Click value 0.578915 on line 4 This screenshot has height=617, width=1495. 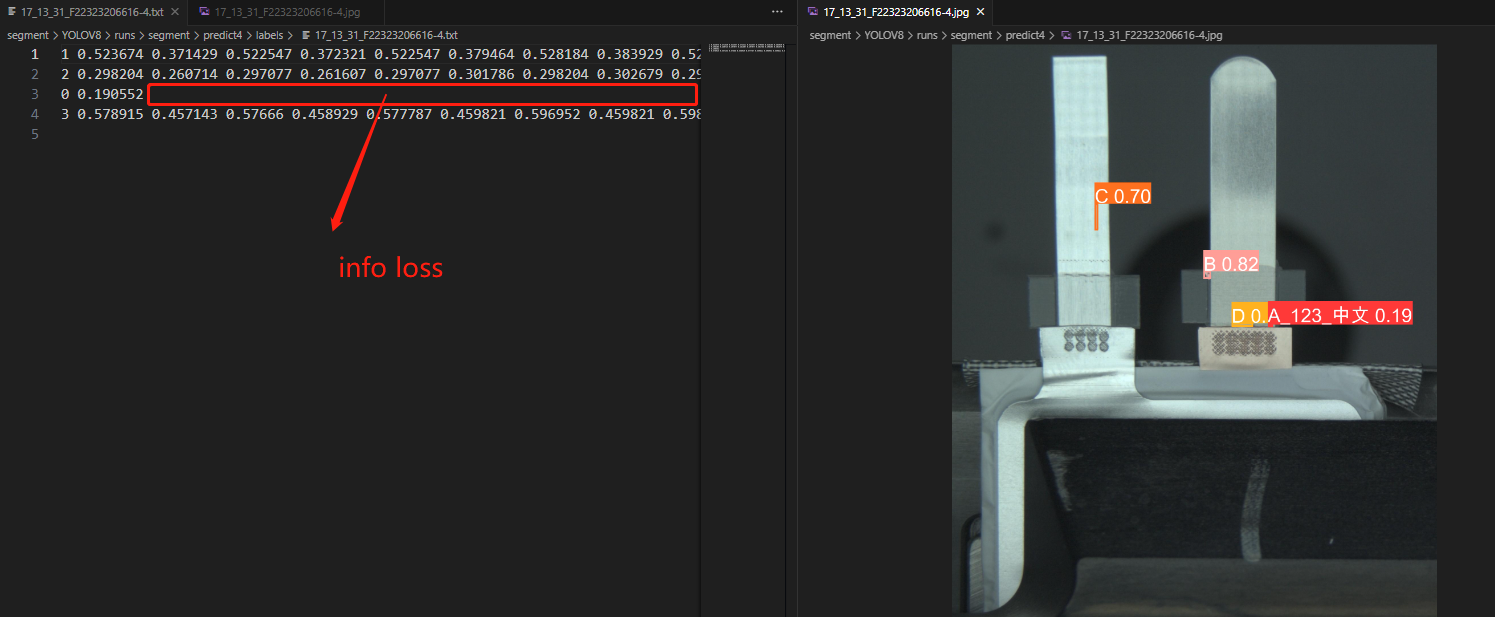(x=110, y=114)
